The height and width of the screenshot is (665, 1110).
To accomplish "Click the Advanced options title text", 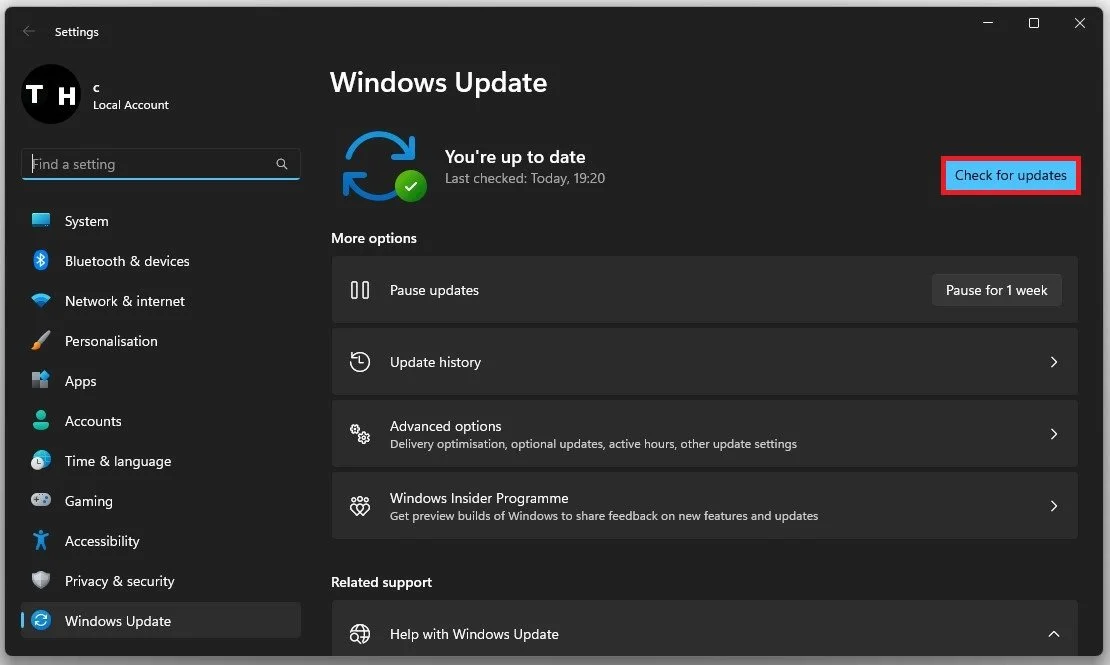I will 445,426.
